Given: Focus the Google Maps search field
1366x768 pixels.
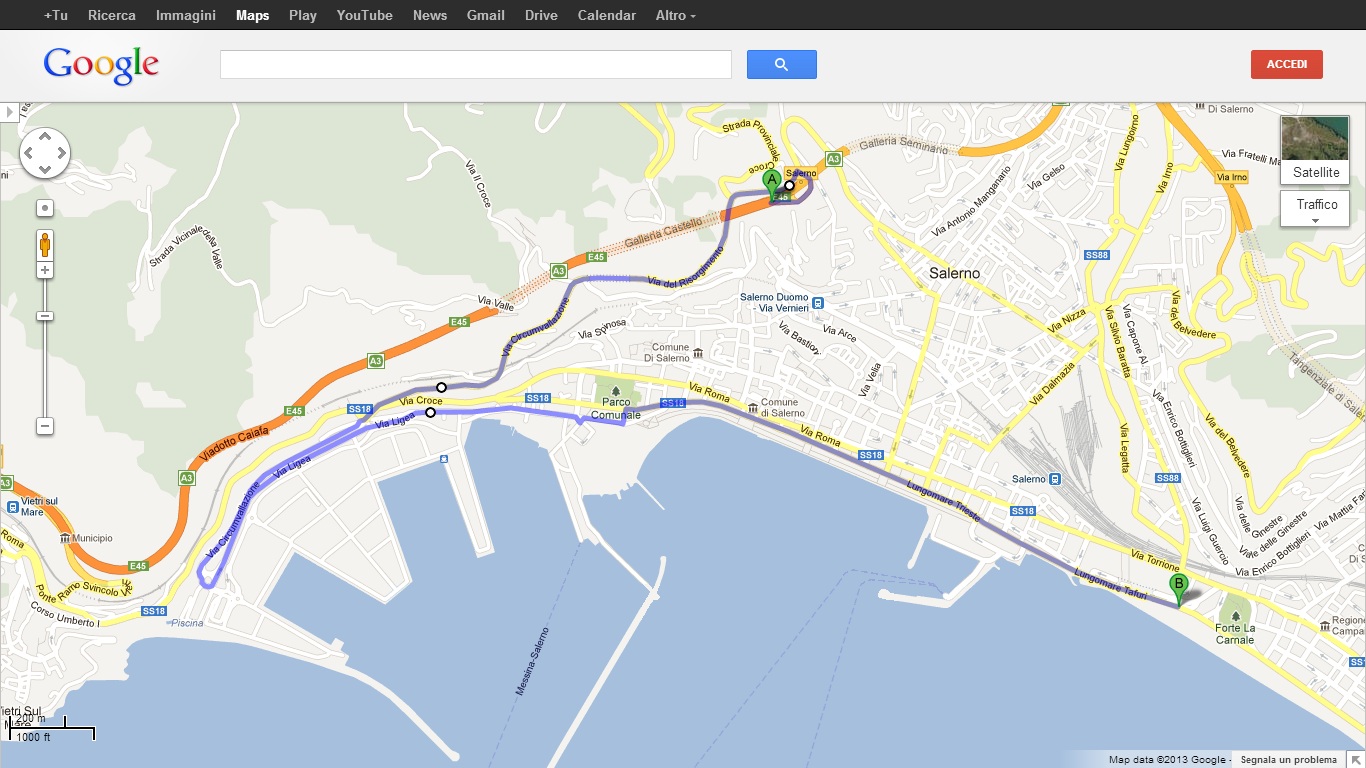Looking at the screenshot, I should click(x=476, y=64).
